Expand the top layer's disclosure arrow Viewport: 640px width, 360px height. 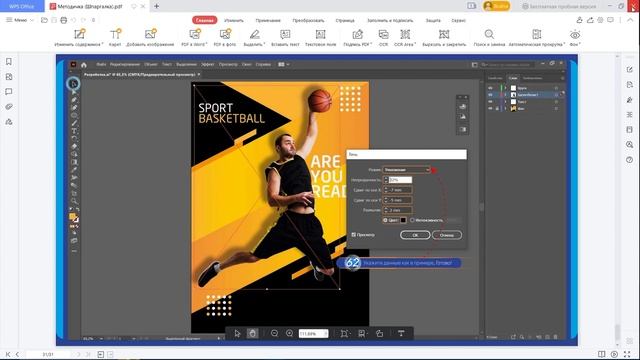(x=505, y=88)
